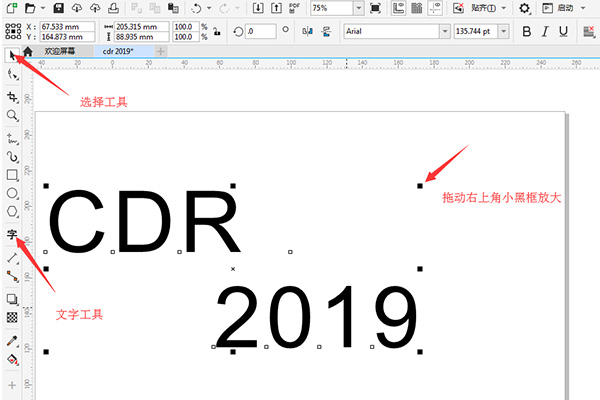Publish to PDF icon

[x=294, y=8]
